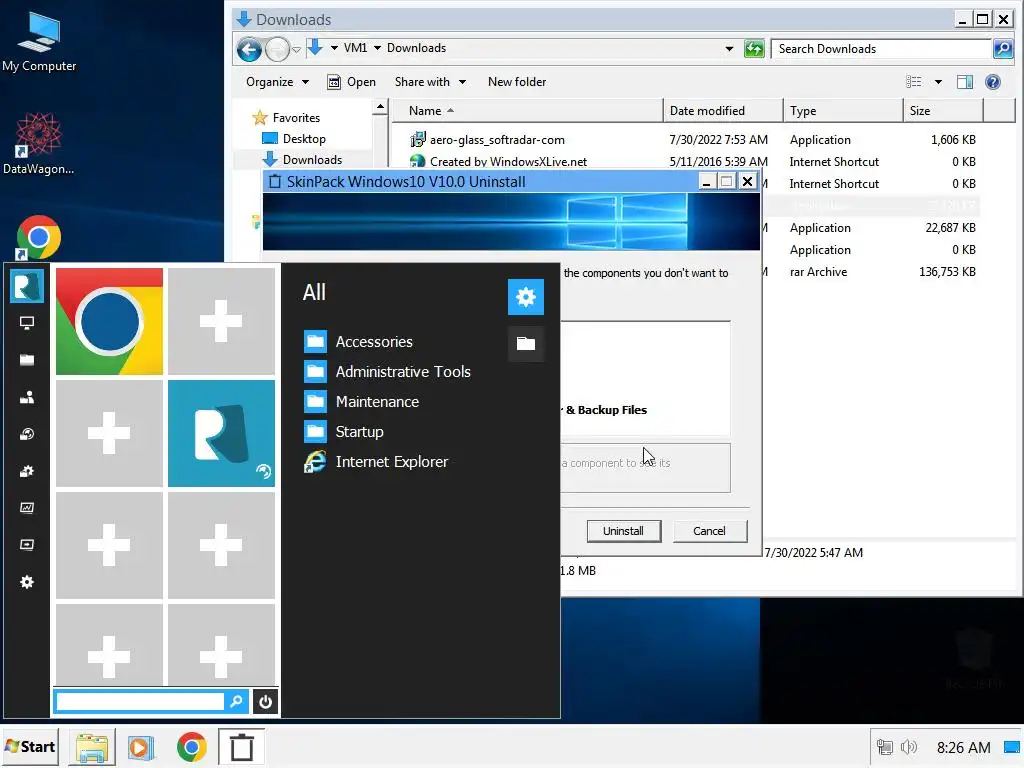Click the start menu power button
Image resolution: width=1024 pixels, height=768 pixels.
pyautogui.click(x=265, y=702)
